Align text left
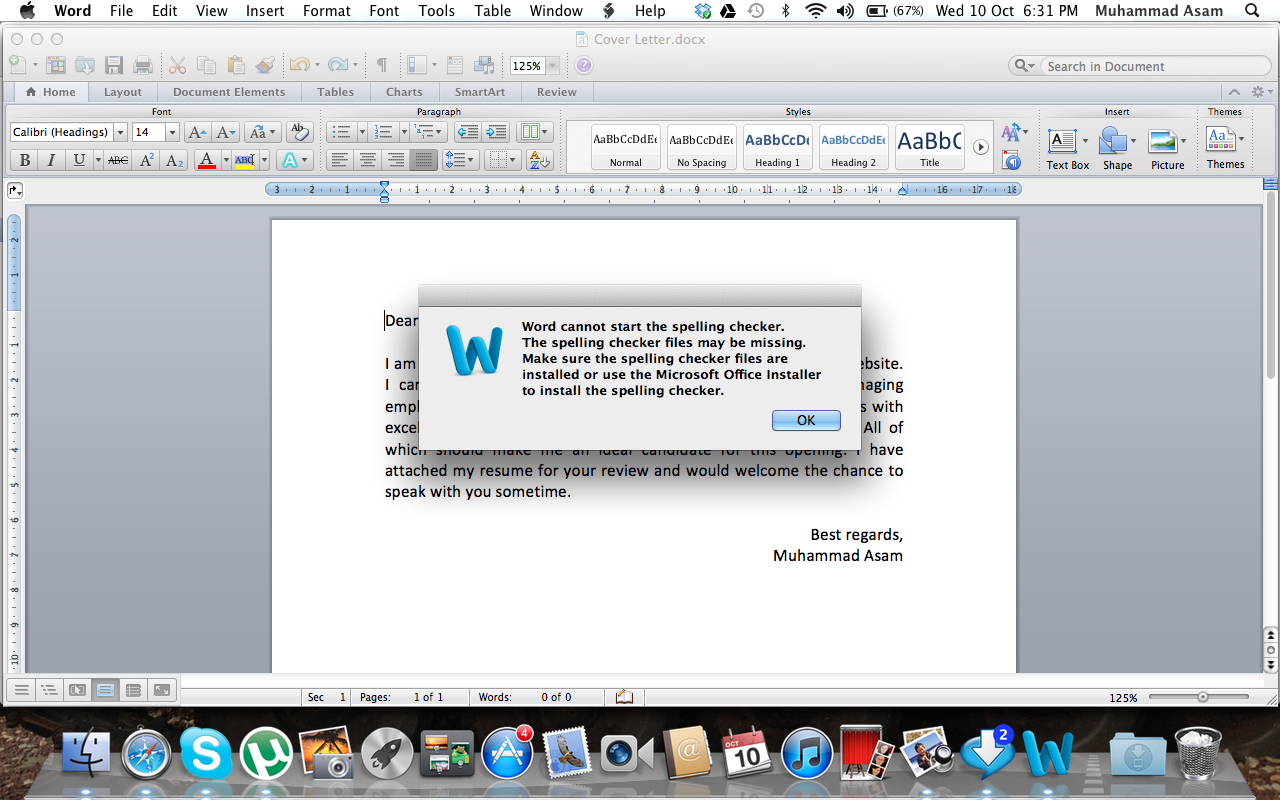 pos(340,160)
